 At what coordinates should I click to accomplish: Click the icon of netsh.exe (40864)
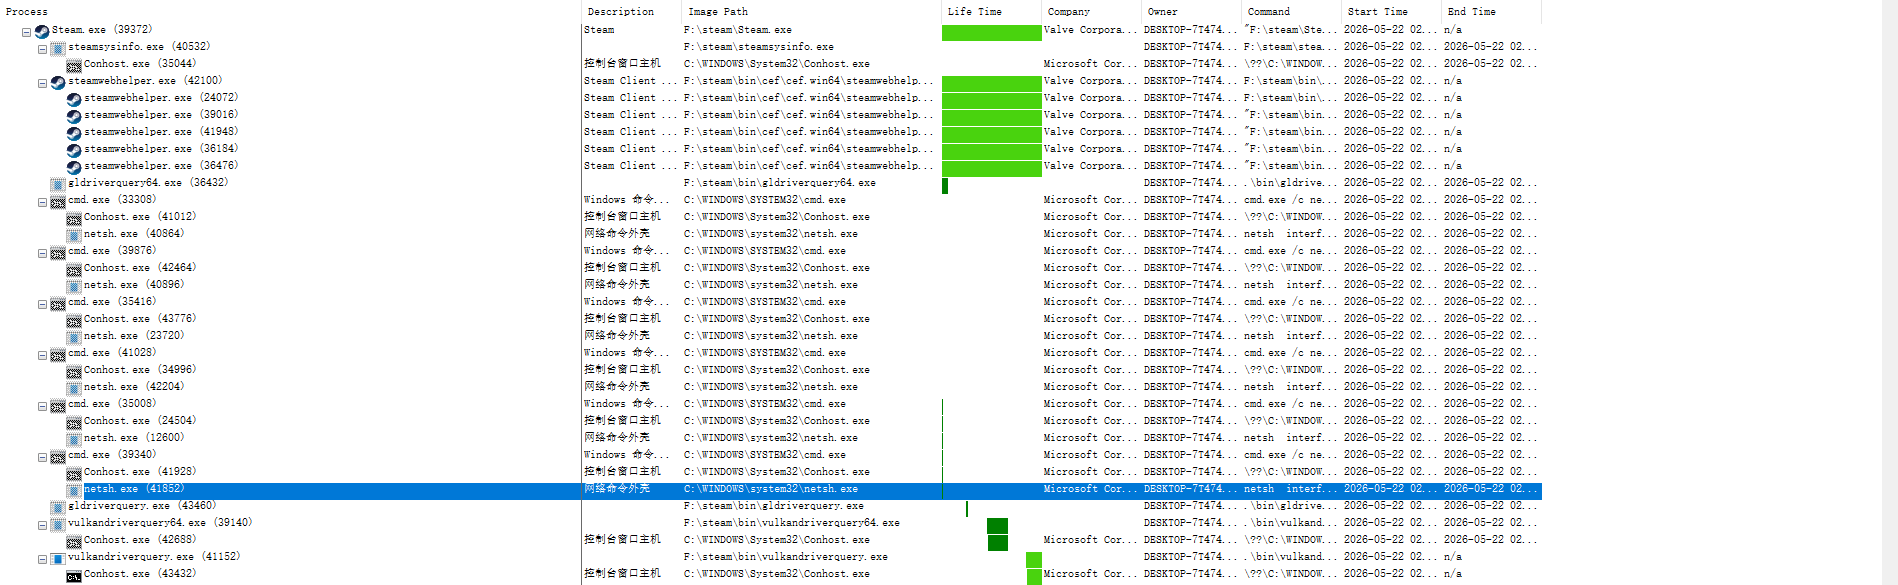74,235
